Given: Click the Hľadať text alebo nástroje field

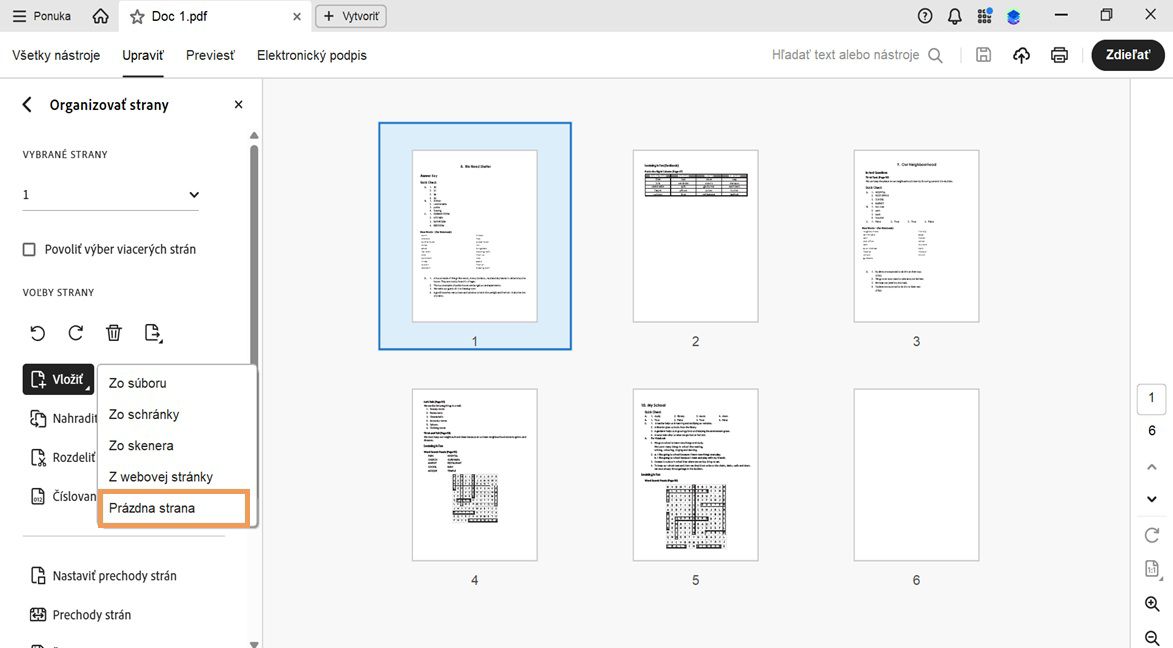Looking at the screenshot, I should (x=845, y=55).
